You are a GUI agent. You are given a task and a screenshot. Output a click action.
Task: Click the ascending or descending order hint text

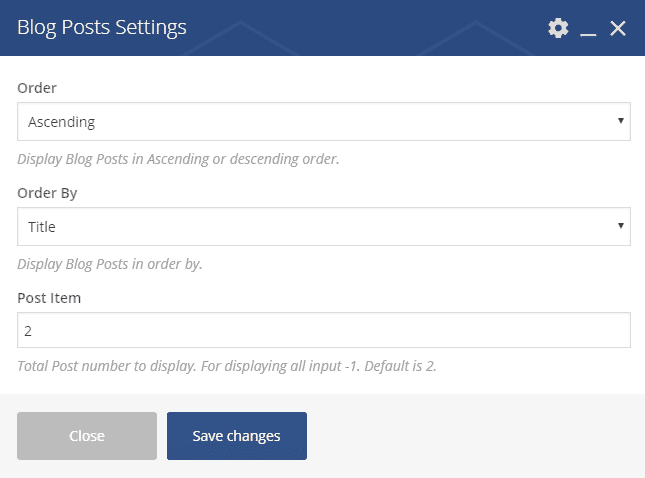[x=179, y=159]
